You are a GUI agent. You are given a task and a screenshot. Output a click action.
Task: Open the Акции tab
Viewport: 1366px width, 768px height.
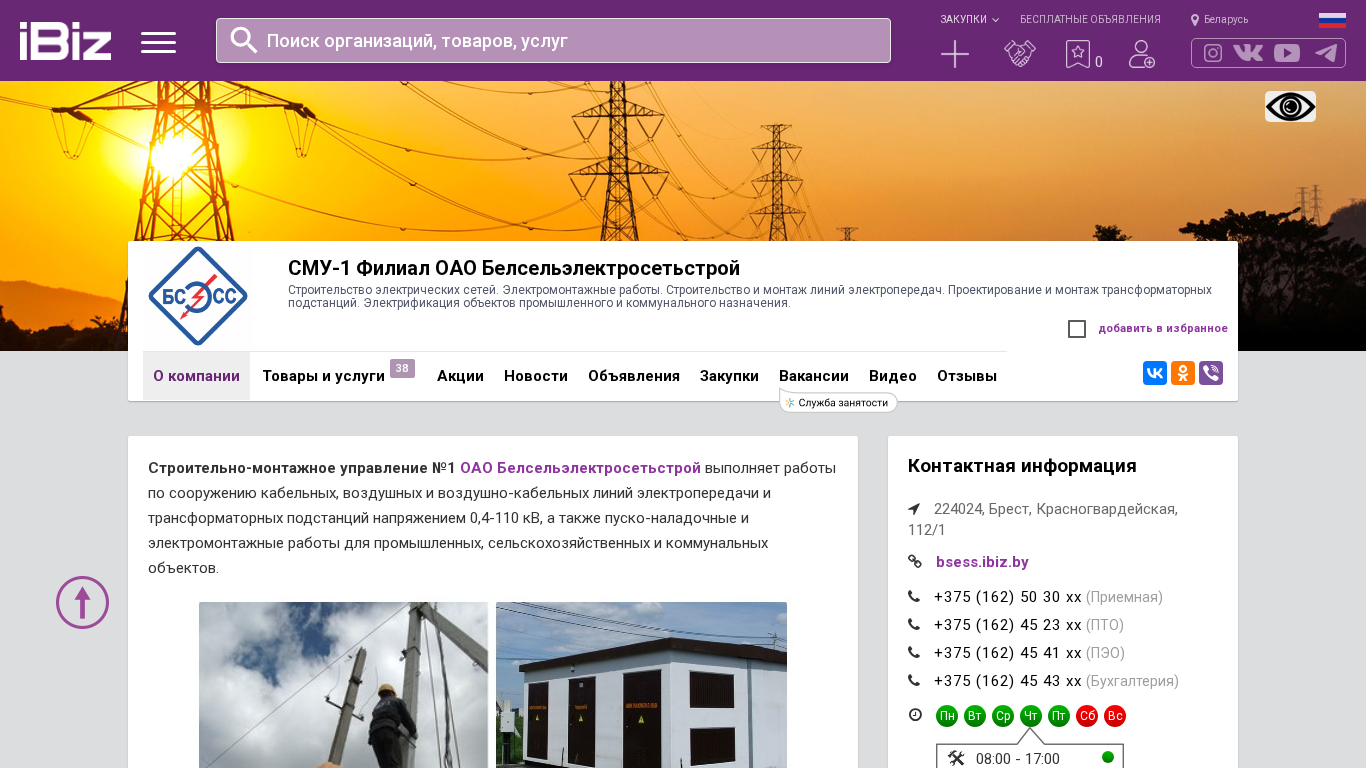point(460,376)
